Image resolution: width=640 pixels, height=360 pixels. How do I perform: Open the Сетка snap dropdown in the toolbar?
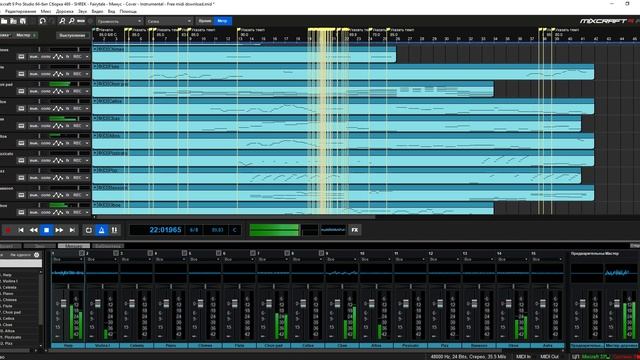tap(169, 21)
